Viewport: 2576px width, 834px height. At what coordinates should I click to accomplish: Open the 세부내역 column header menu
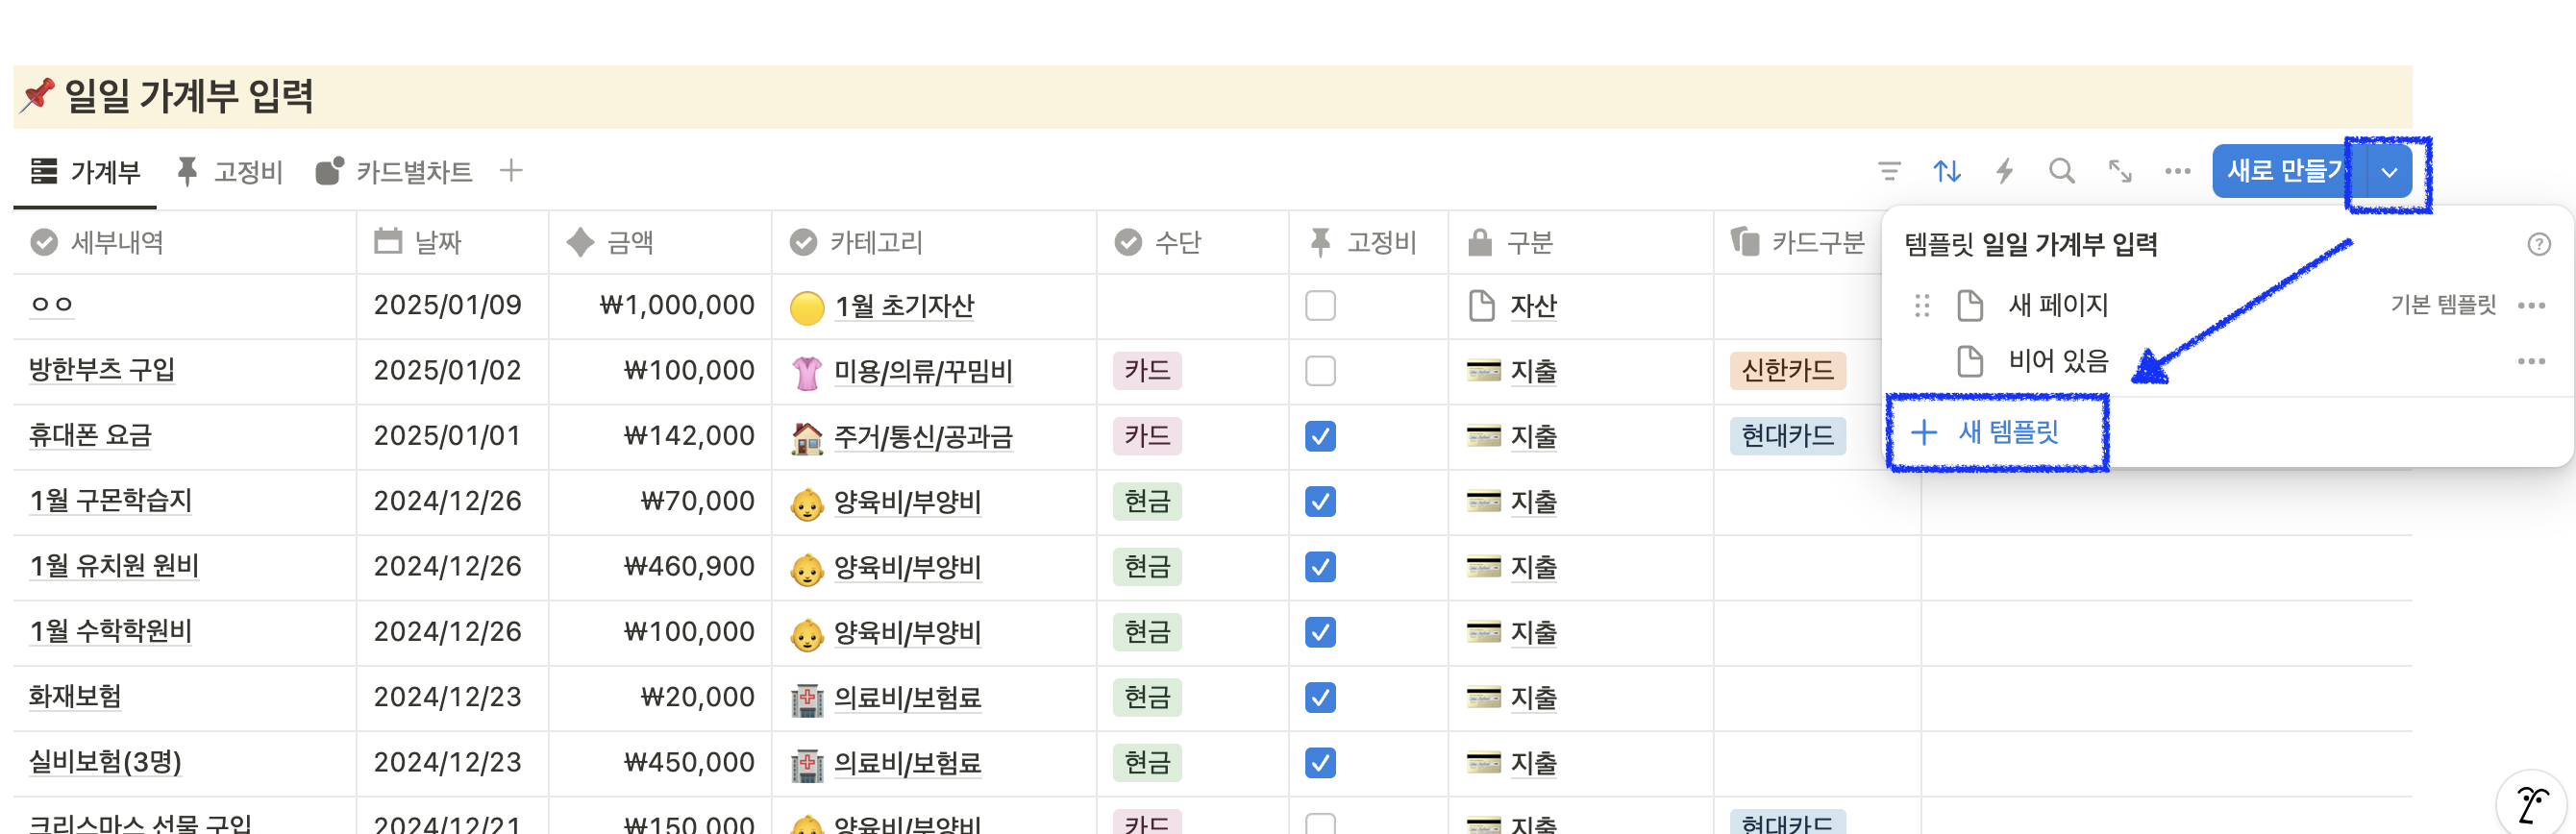[185, 242]
